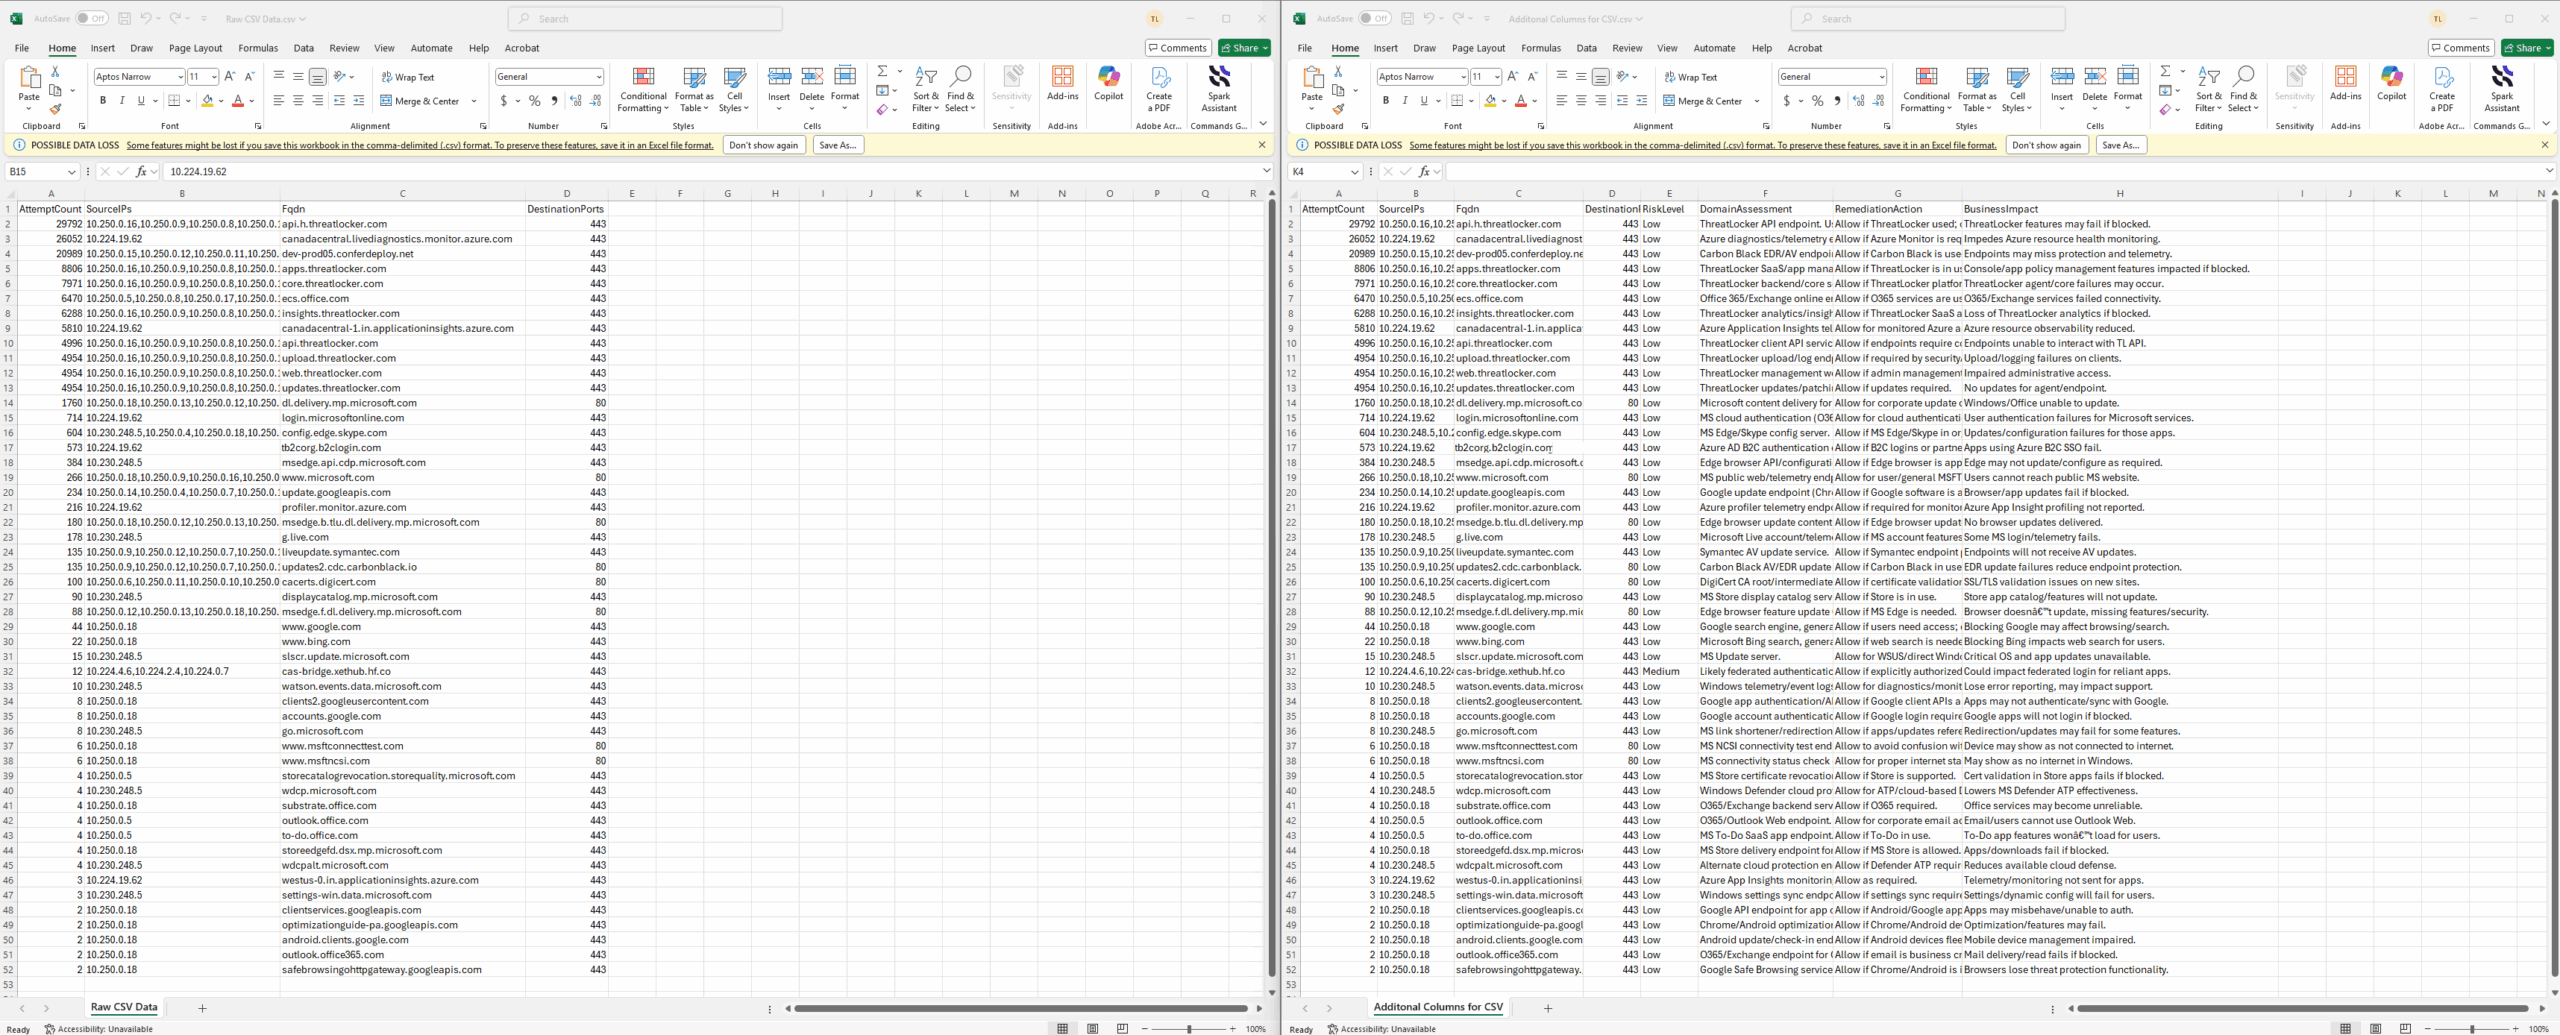The width and height of the screenshot is (2560, 1035).
Task: Expand General number format in Additional Columns window
Action: [x=1881, y=77]
